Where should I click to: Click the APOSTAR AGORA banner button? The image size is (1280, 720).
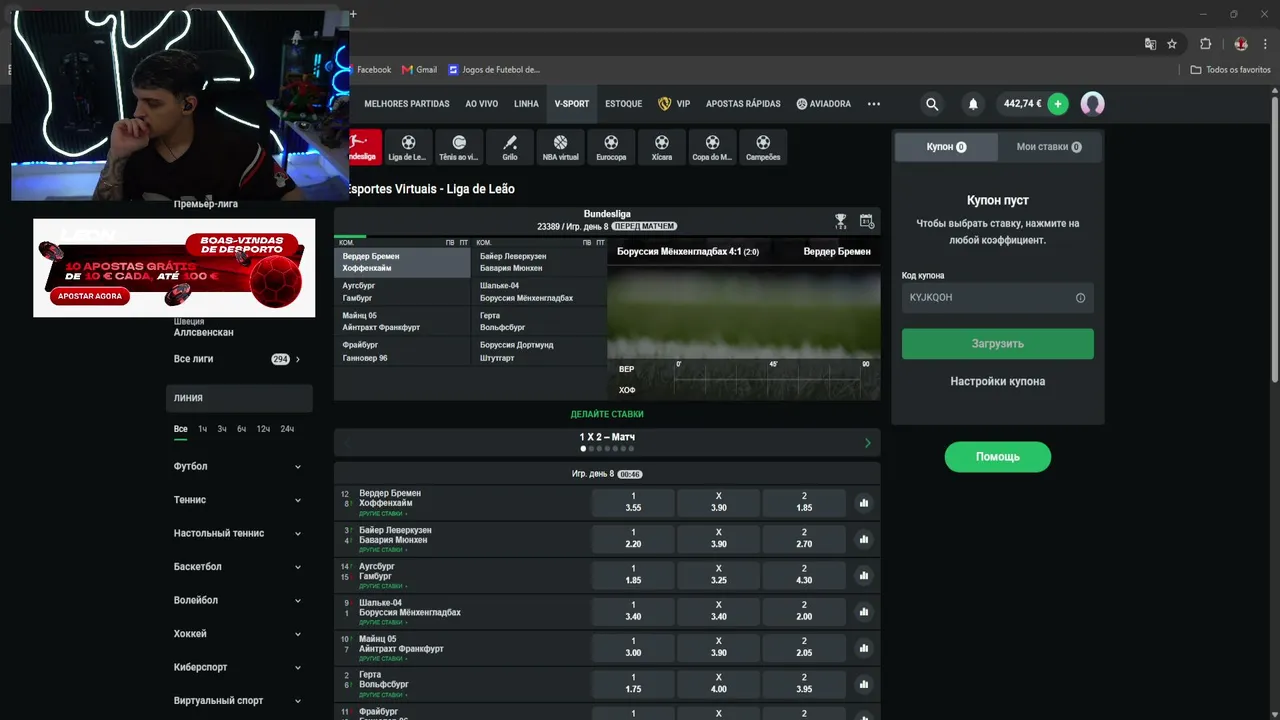90,296
